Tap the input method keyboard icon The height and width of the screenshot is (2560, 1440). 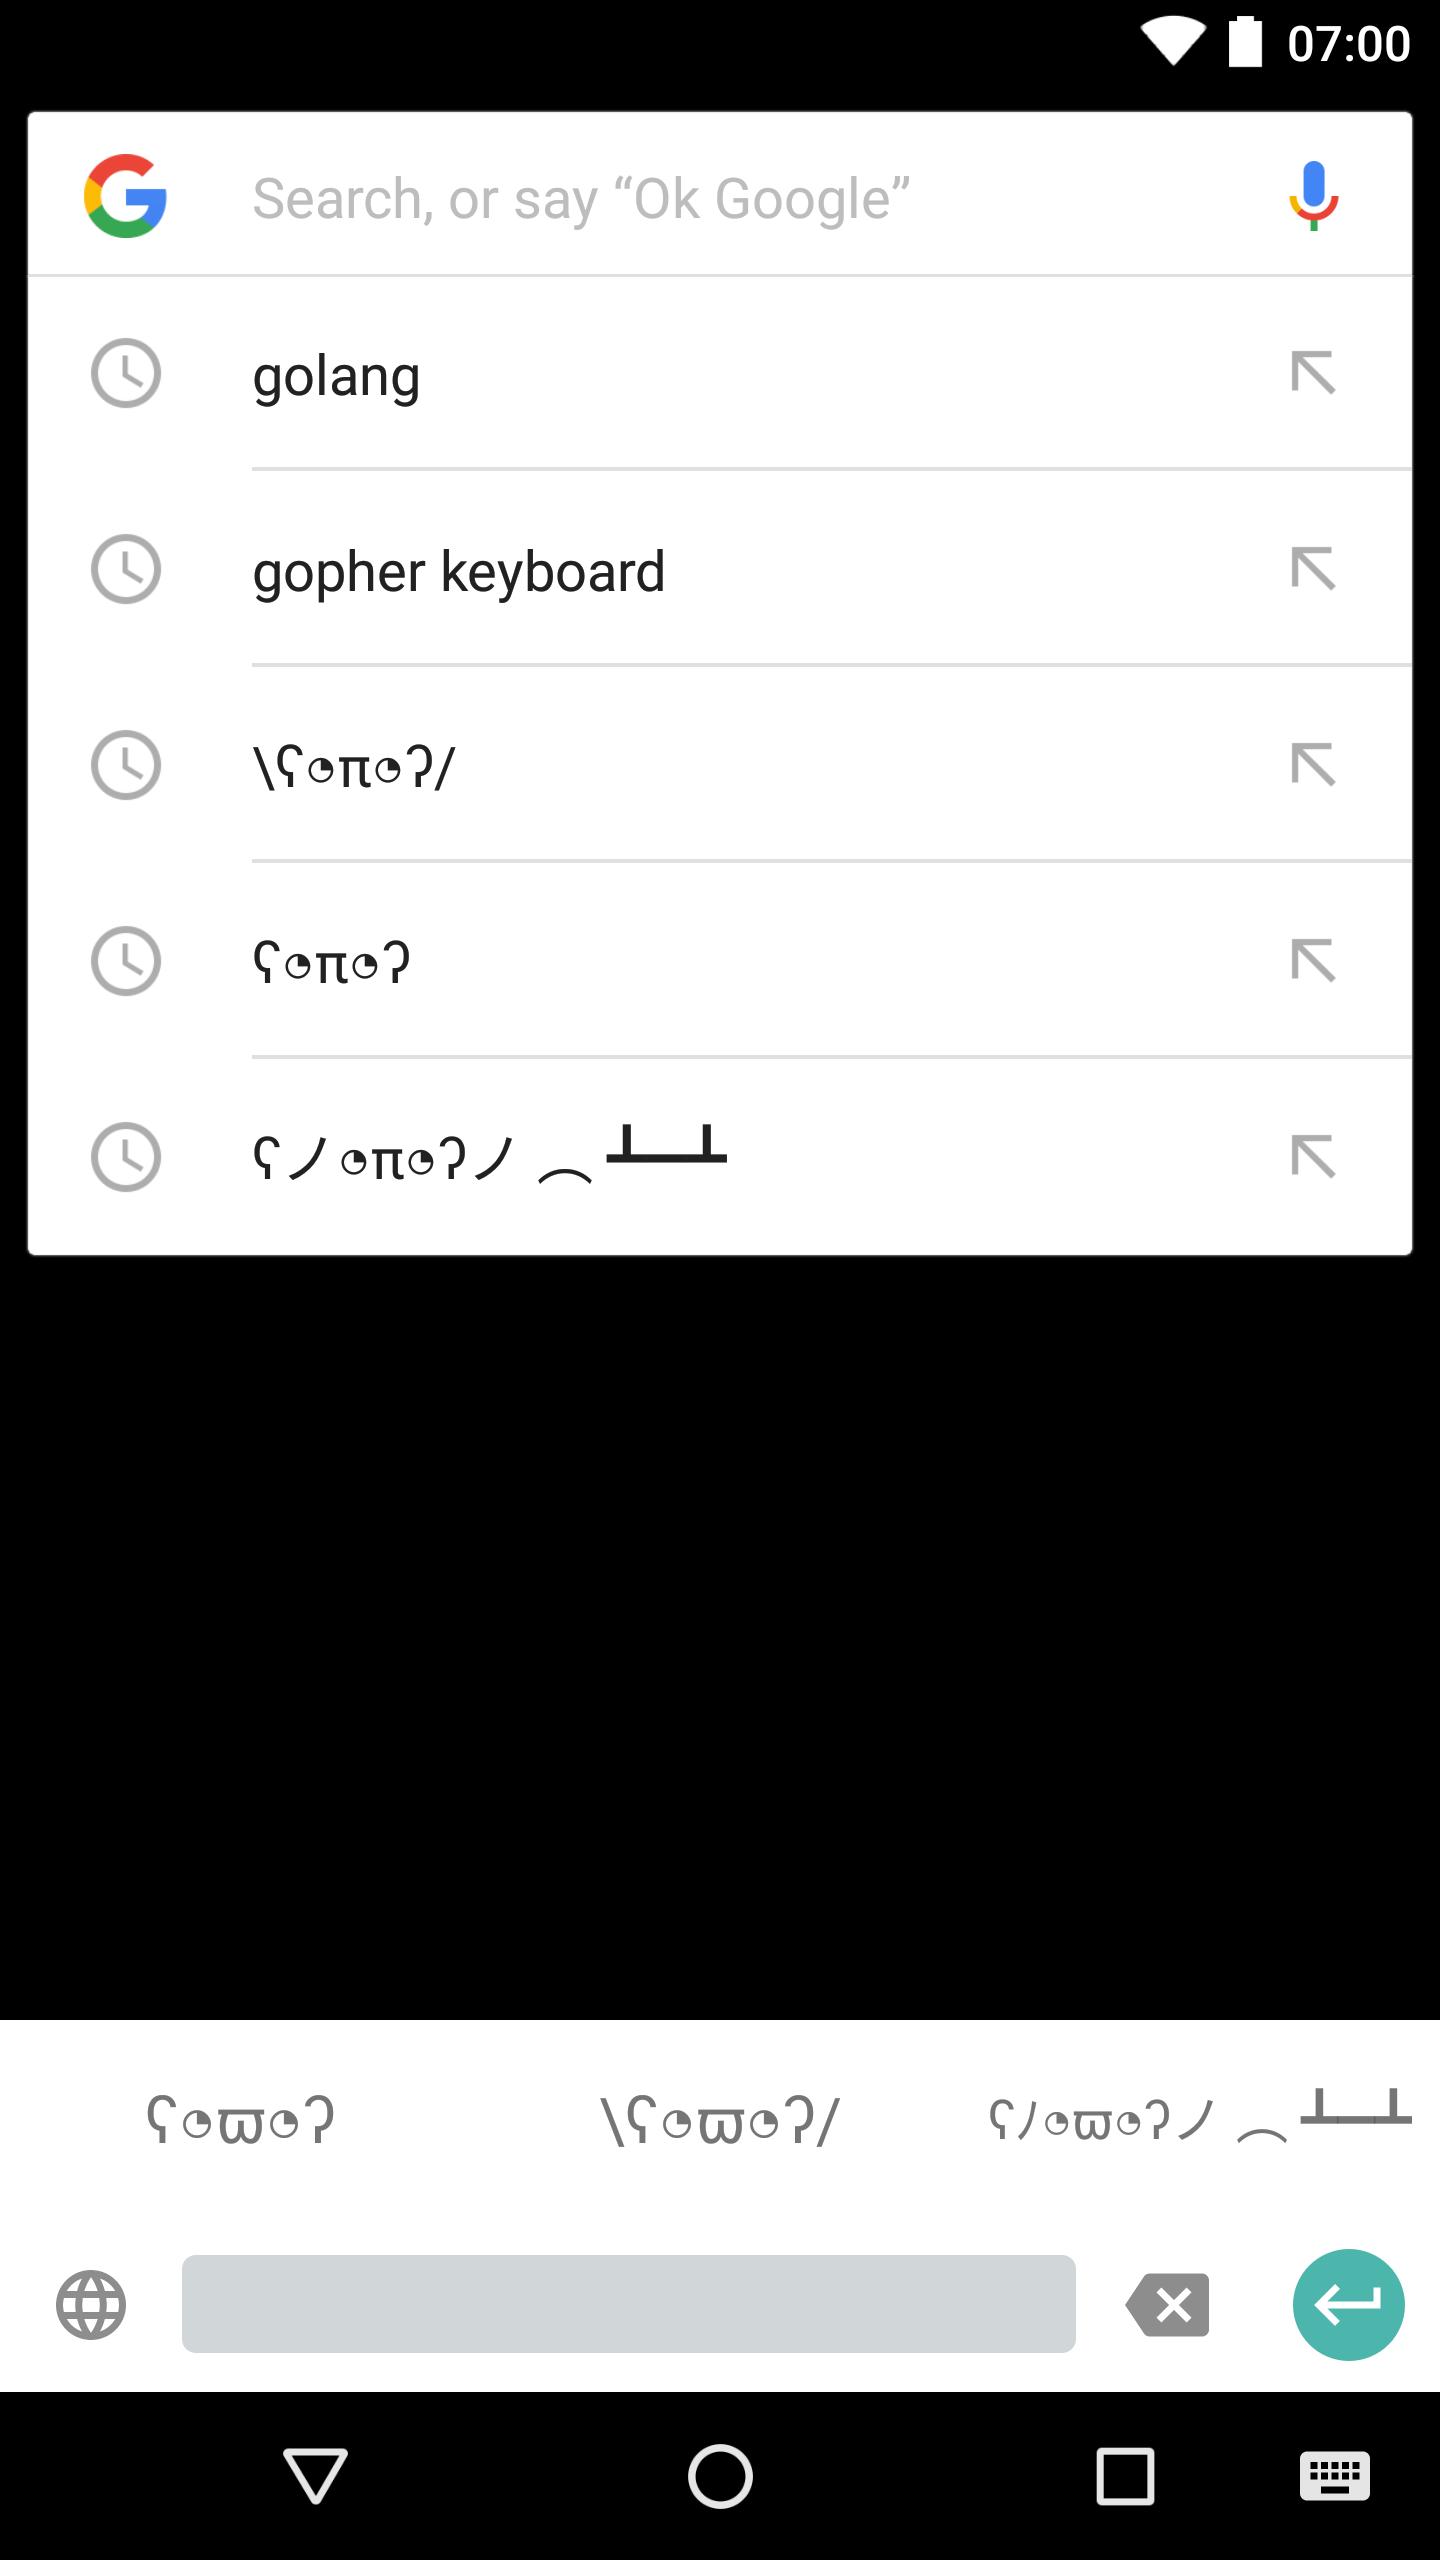pyautogui.click(x=1334, y=2477)
